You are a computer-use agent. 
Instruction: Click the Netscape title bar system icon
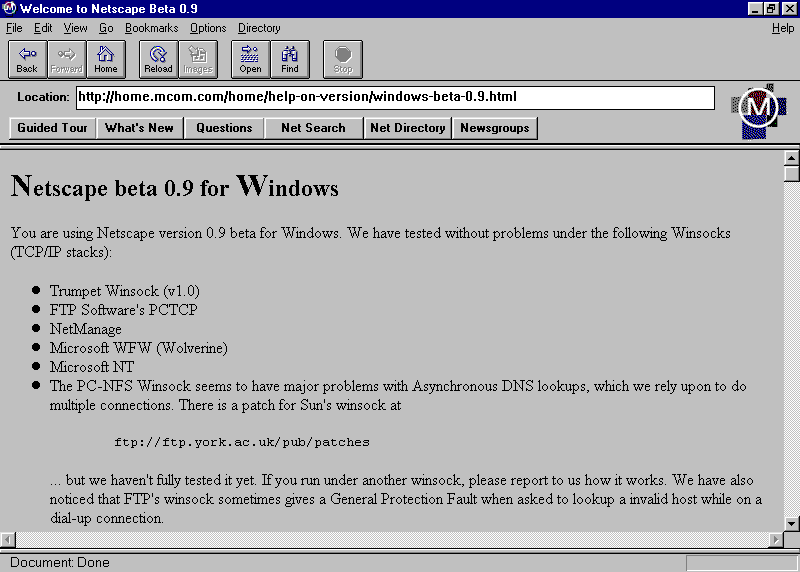[9, 8]
